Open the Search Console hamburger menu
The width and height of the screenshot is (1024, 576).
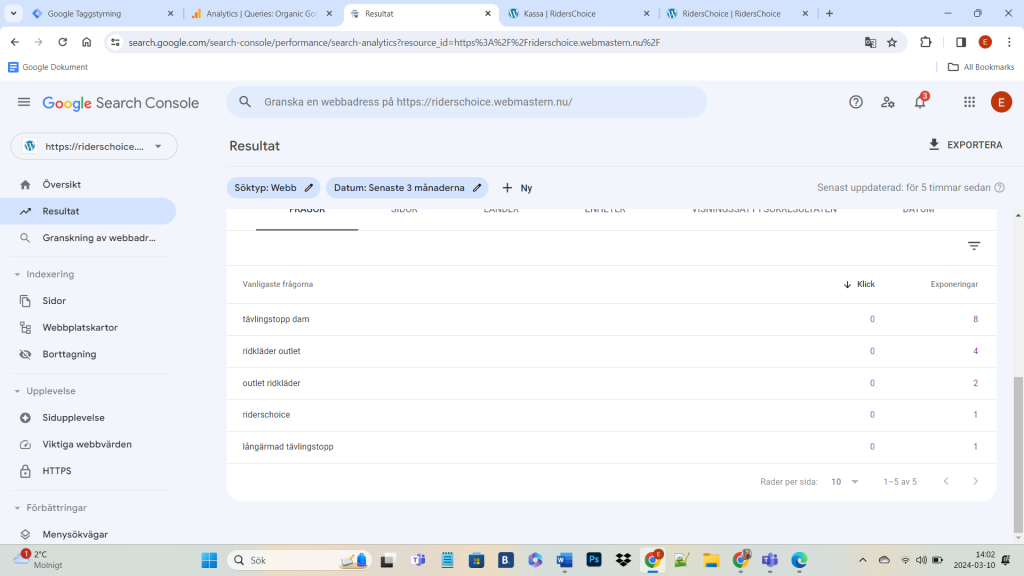24,102
